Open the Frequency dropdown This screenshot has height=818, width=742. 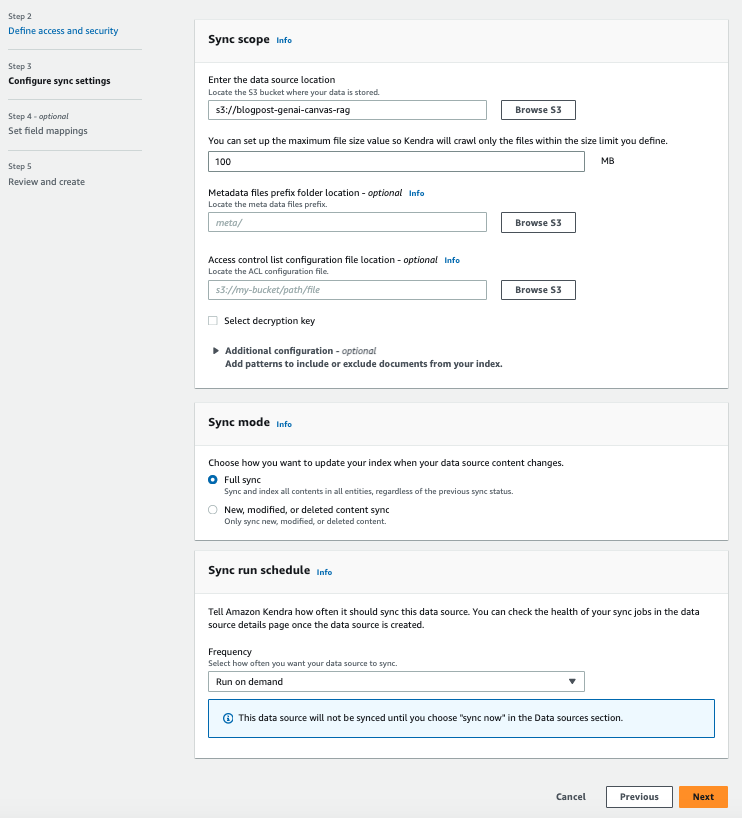click(x=396, y=682)
